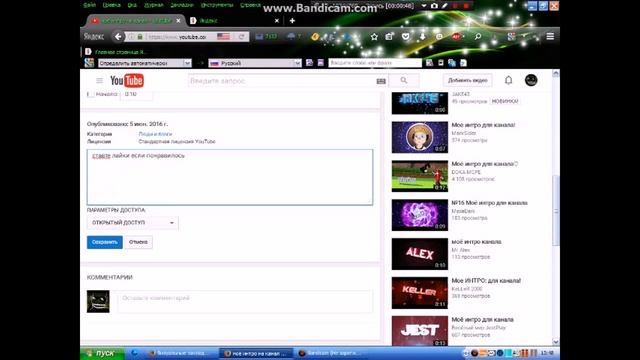Image resolution: width=640 pixels, height=360 pixels.
Task: Open the Инструменты menu
Action: [217, 5]
